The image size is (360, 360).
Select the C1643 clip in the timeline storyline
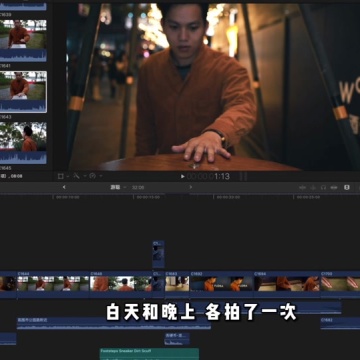click(x=177, y=284)
